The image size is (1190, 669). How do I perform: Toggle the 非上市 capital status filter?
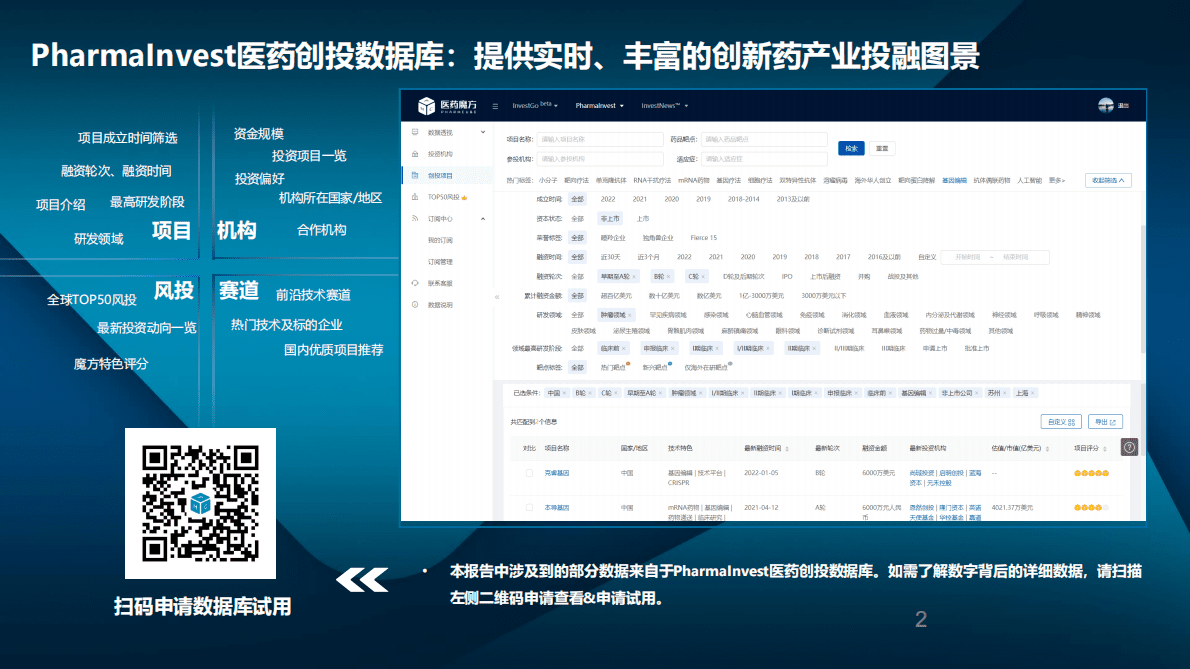point(610,218)
